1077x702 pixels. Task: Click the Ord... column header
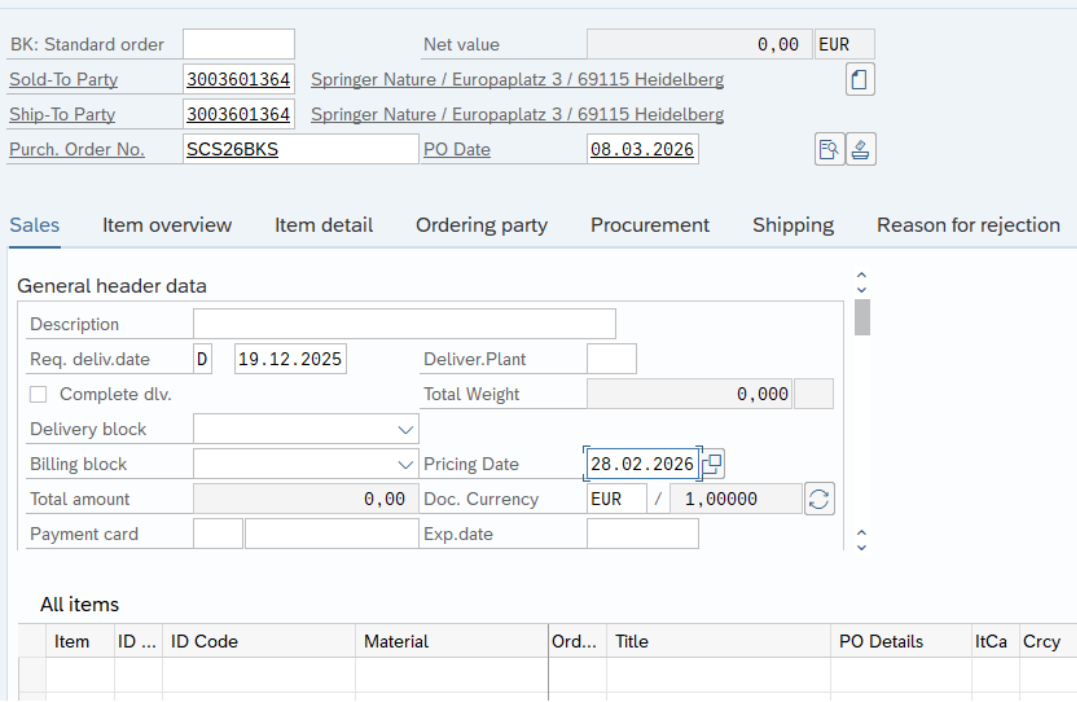click(578, 641)
